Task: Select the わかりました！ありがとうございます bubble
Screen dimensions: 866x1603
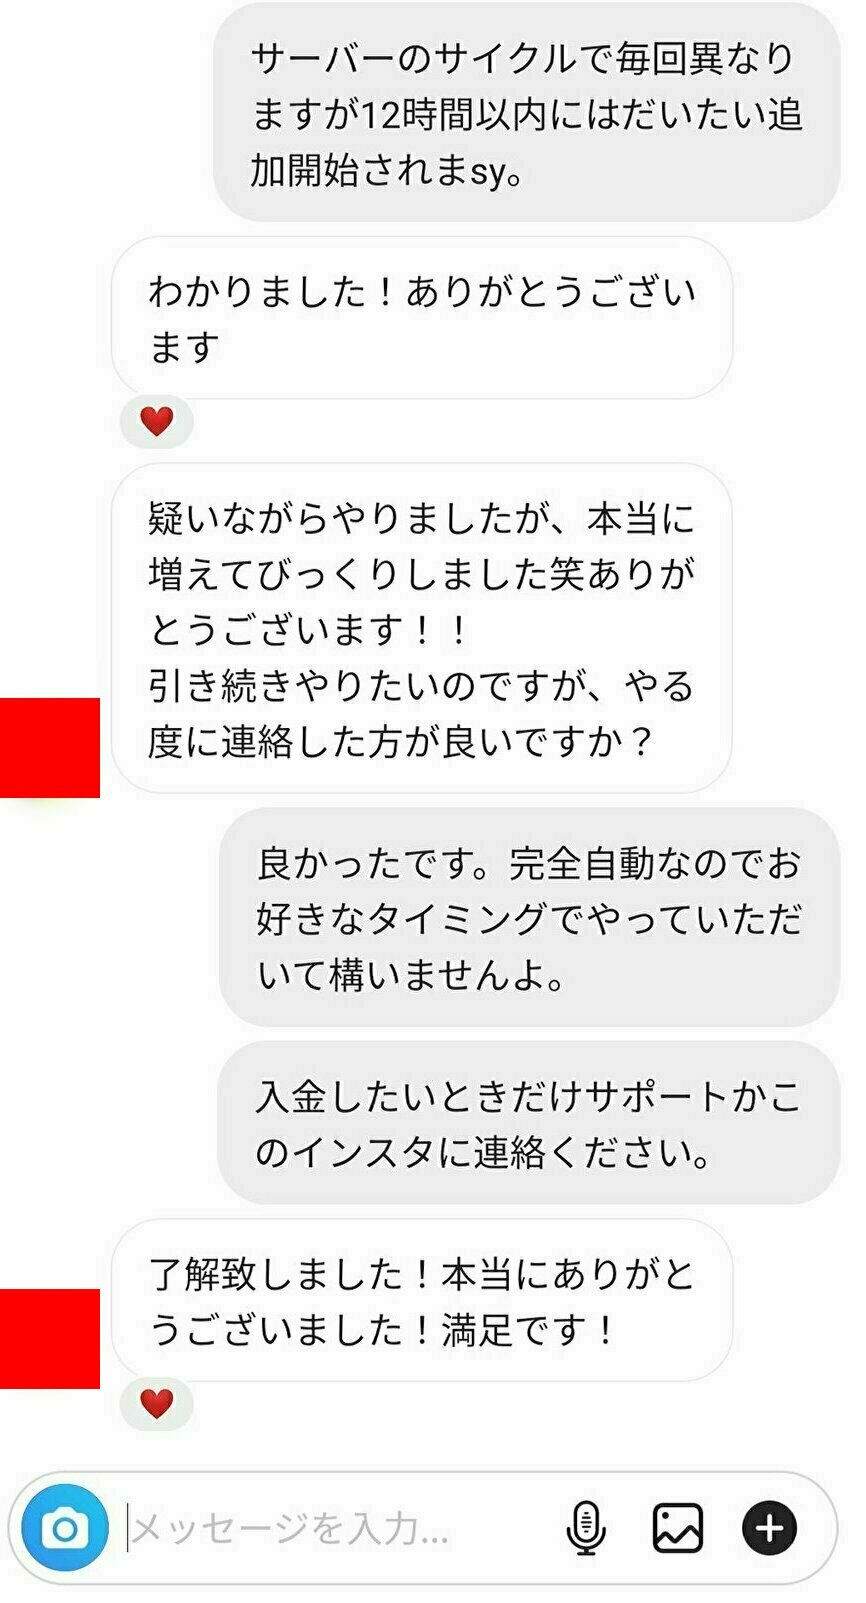Action: pyautogui.click(x=422, y=318)
